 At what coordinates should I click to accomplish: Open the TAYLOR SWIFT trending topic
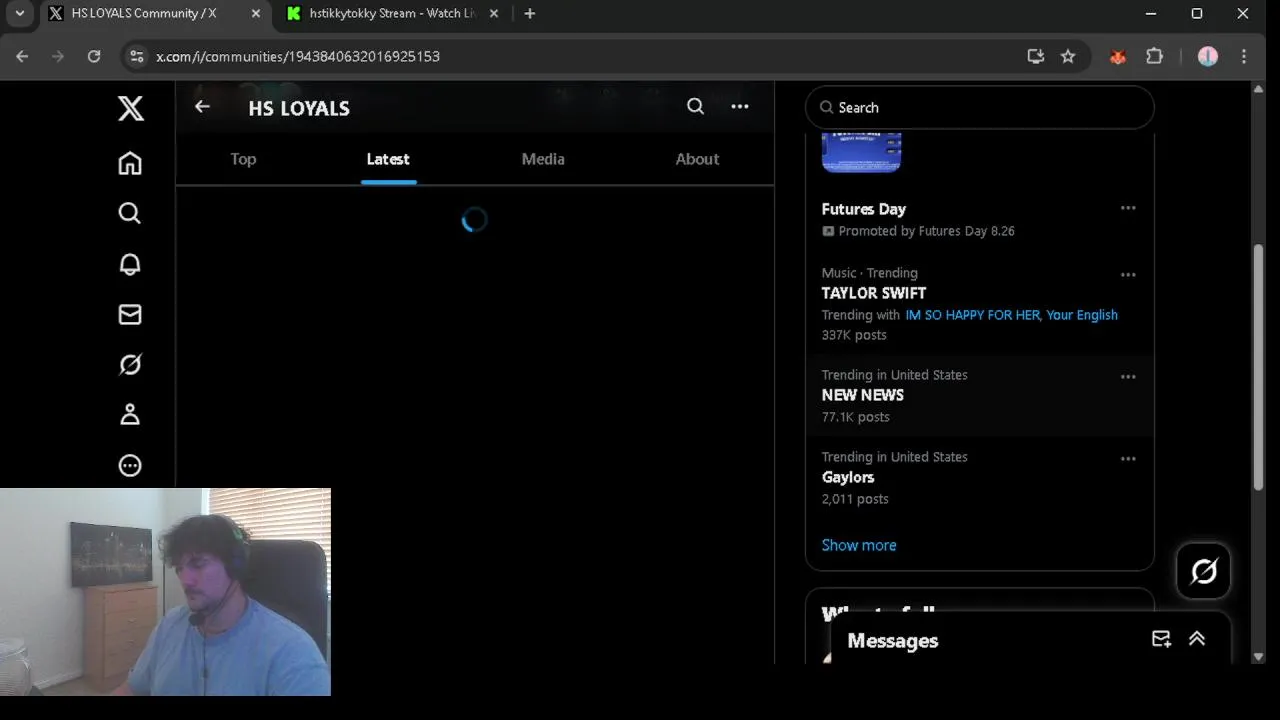tap(874, 293)
